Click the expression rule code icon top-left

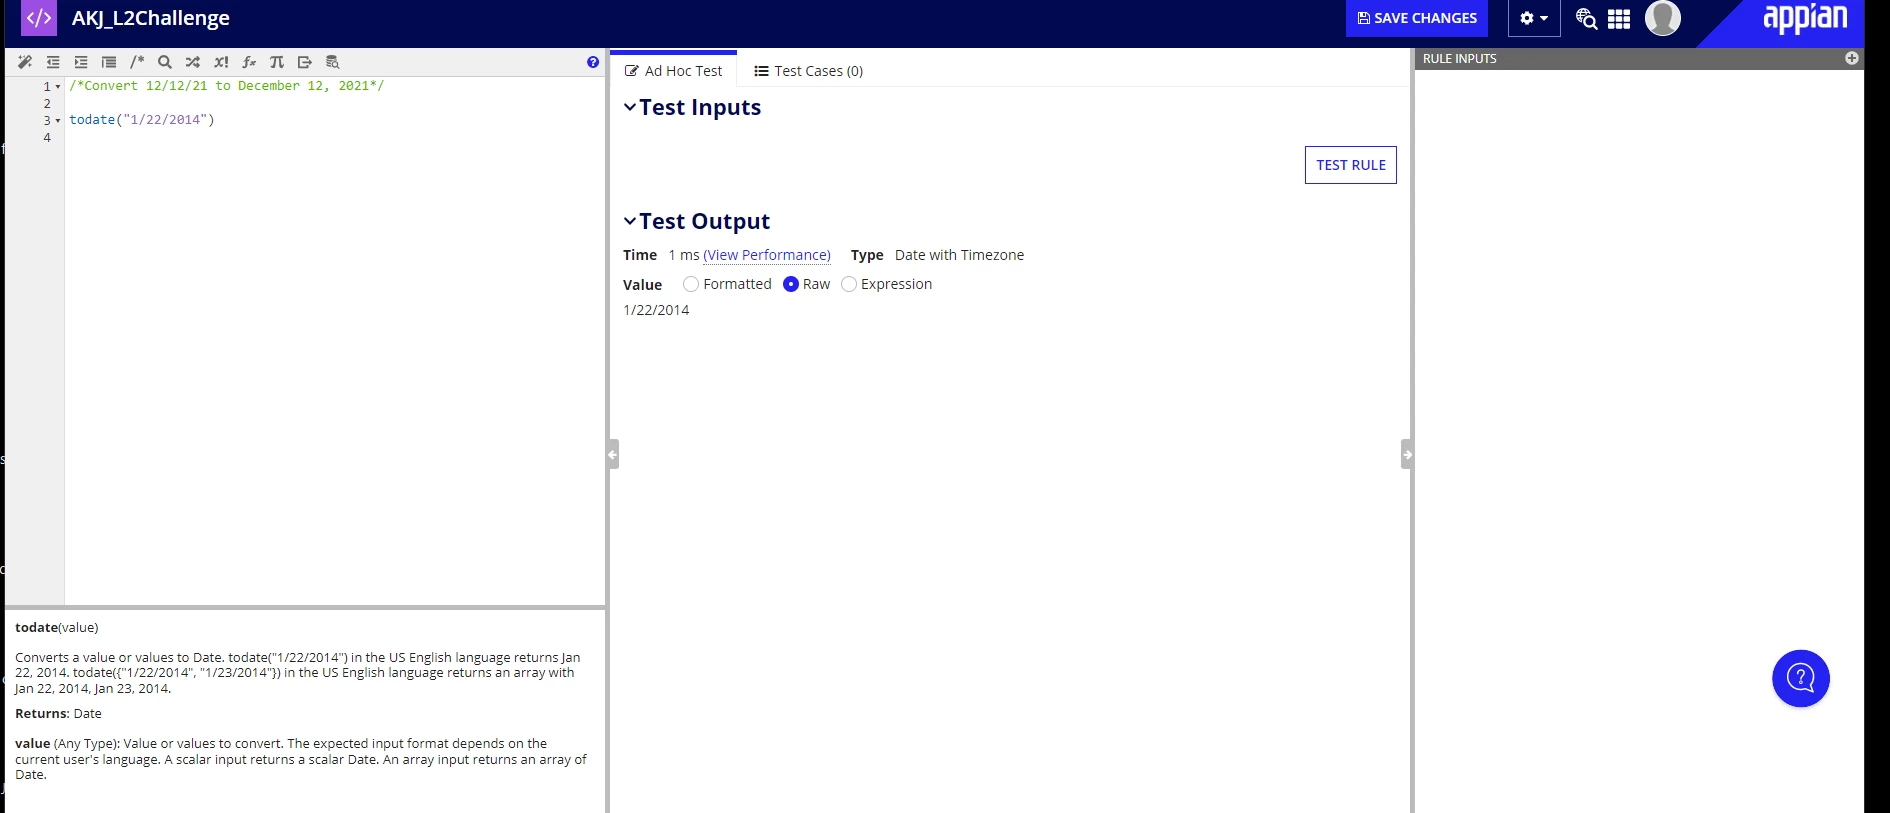click(39, 18)
